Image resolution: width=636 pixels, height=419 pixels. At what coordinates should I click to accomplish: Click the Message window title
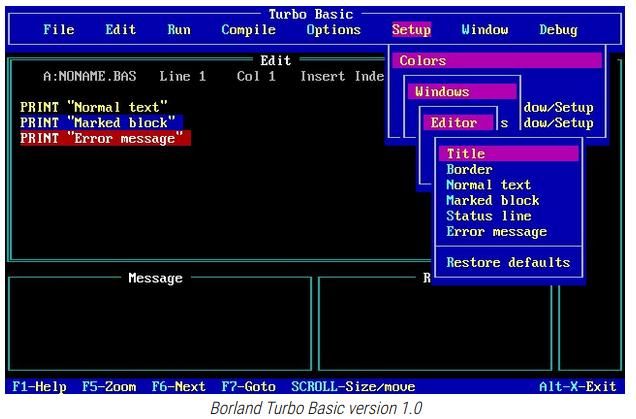[x=155, y=278]
